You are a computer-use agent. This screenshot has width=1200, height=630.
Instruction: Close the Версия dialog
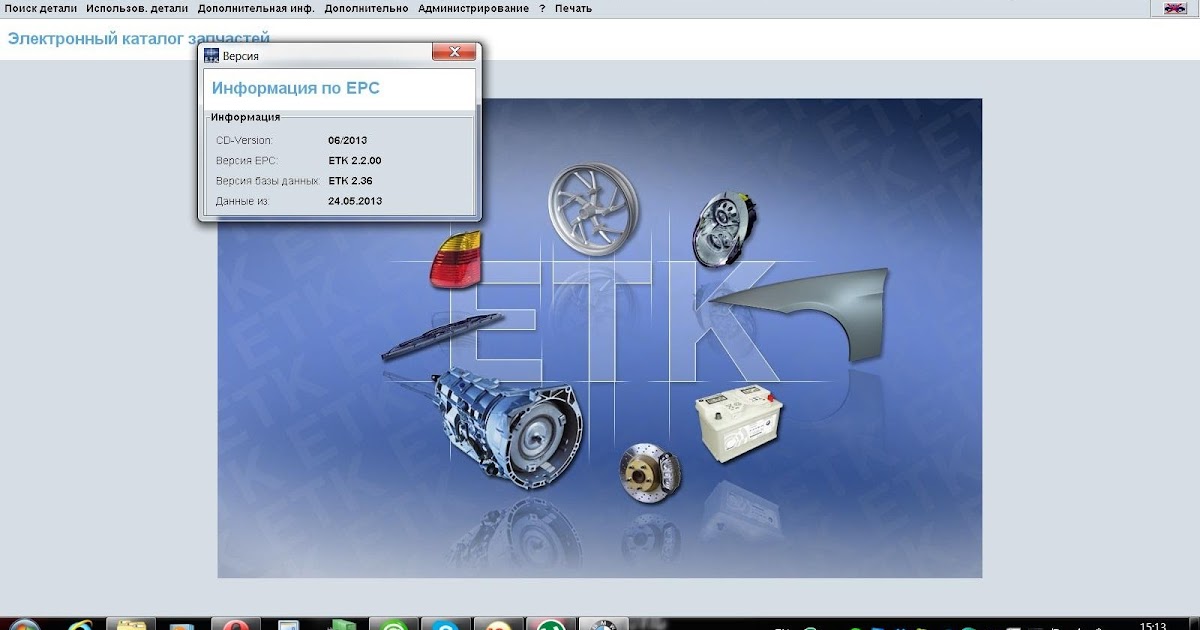point(454,52)
